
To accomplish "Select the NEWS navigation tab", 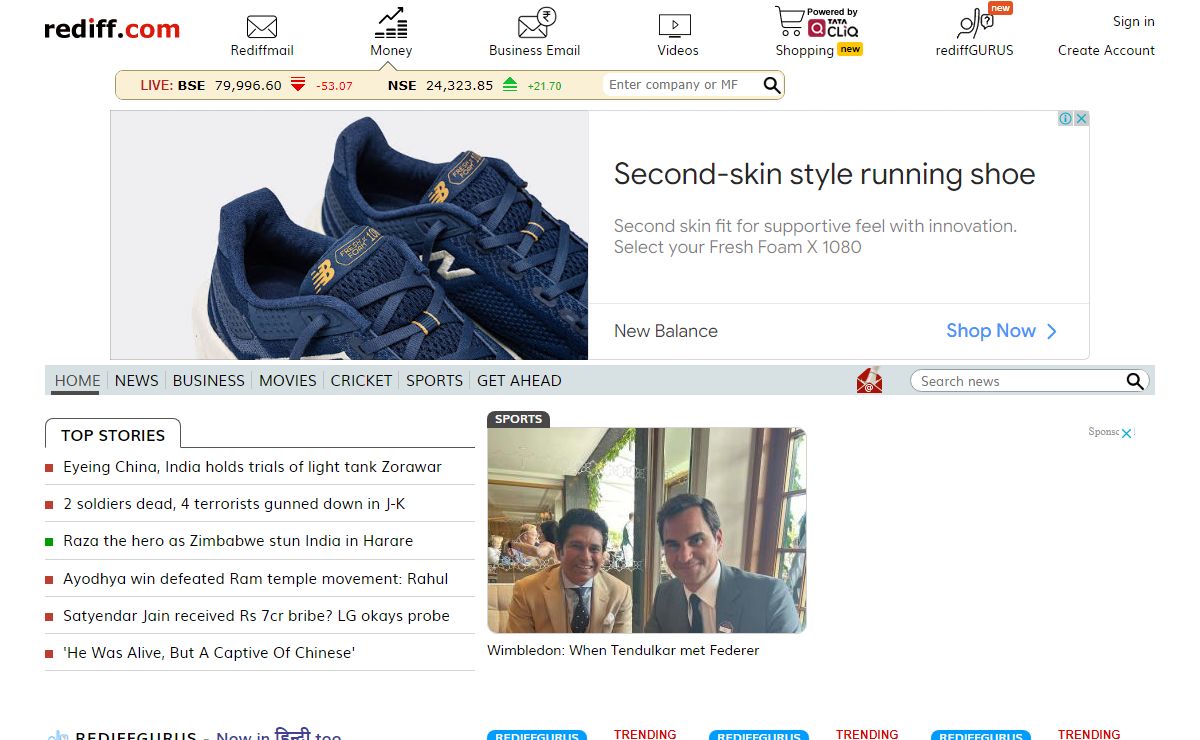I will point(136,380).
